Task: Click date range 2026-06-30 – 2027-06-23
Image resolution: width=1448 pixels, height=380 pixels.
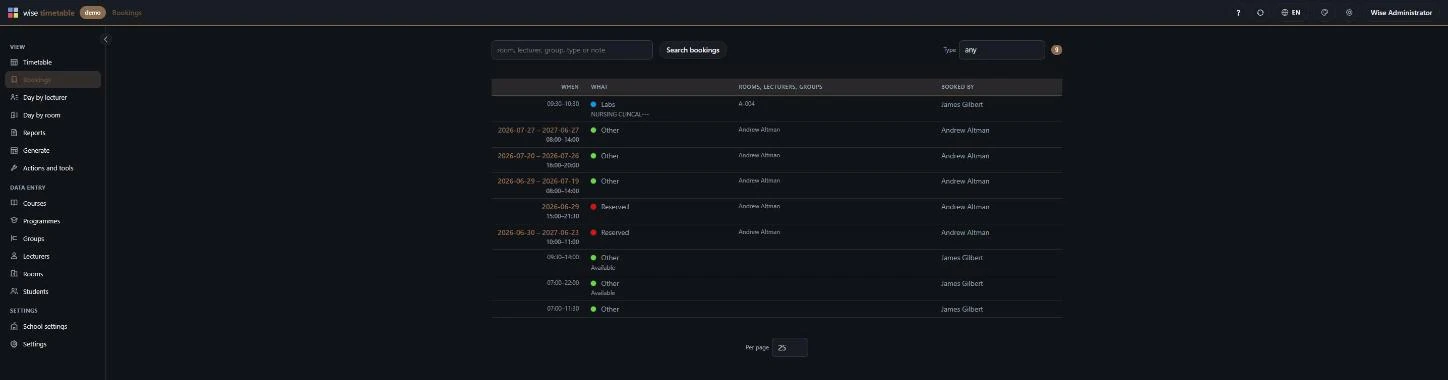Action: (x=538, y=233)
